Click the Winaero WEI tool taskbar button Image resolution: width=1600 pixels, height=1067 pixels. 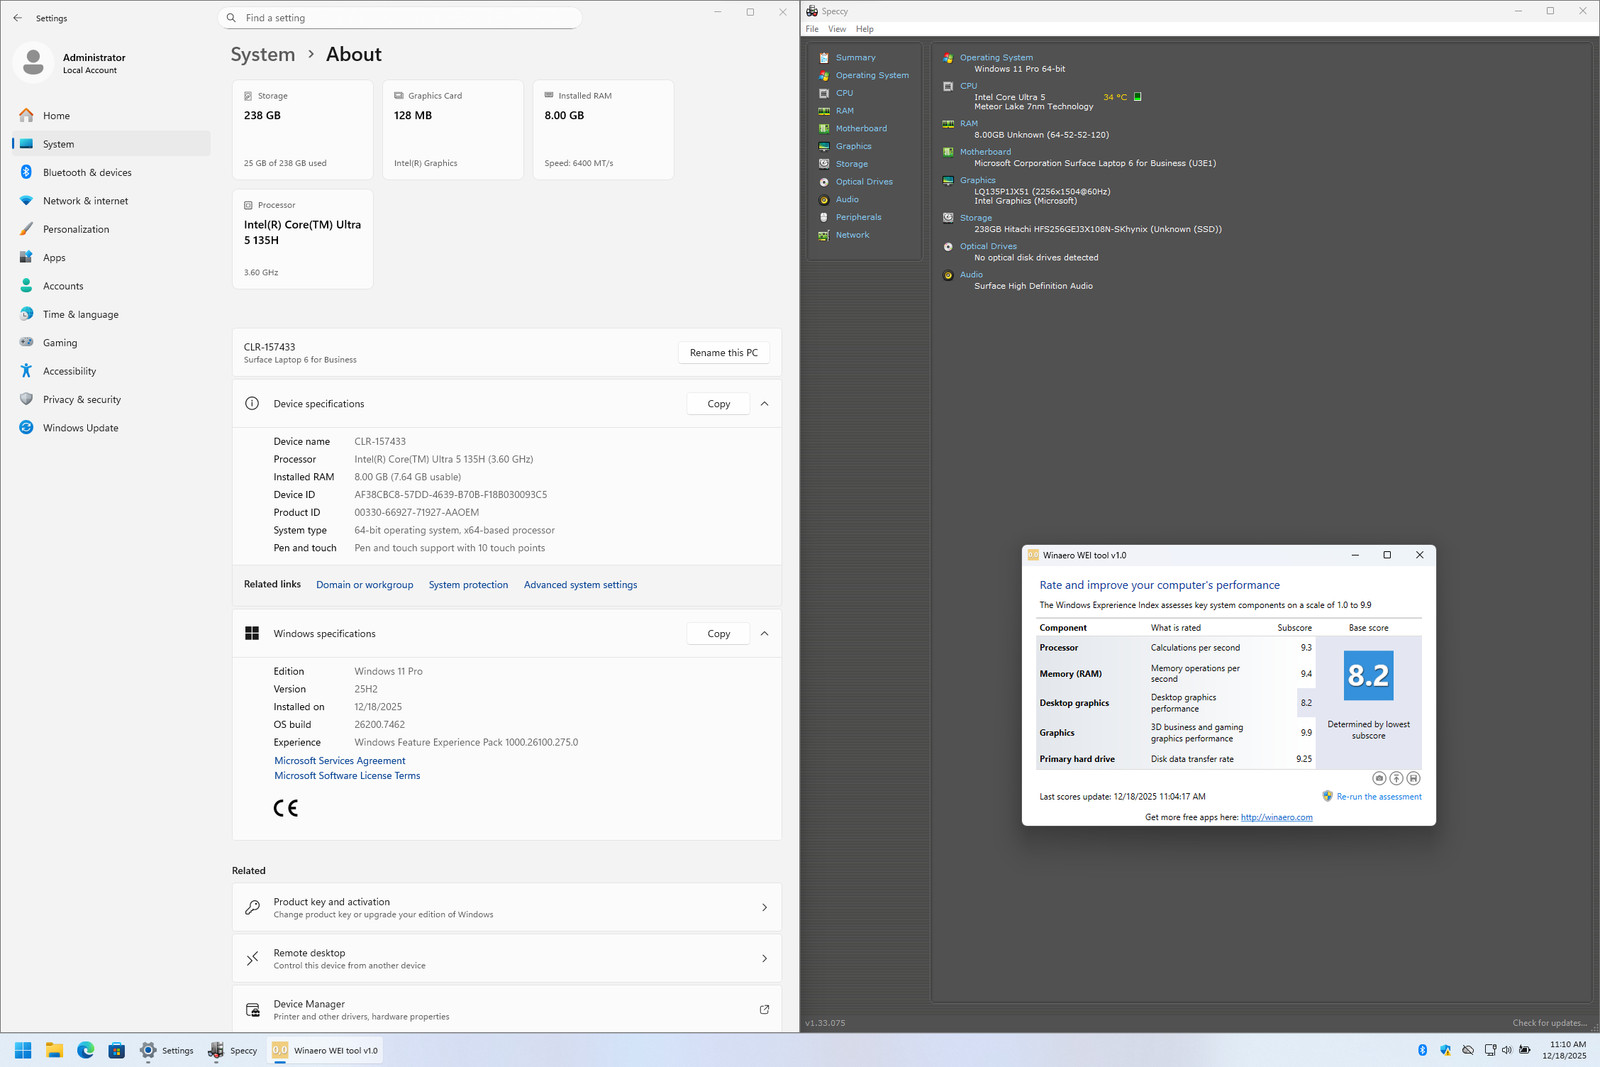326,1050
